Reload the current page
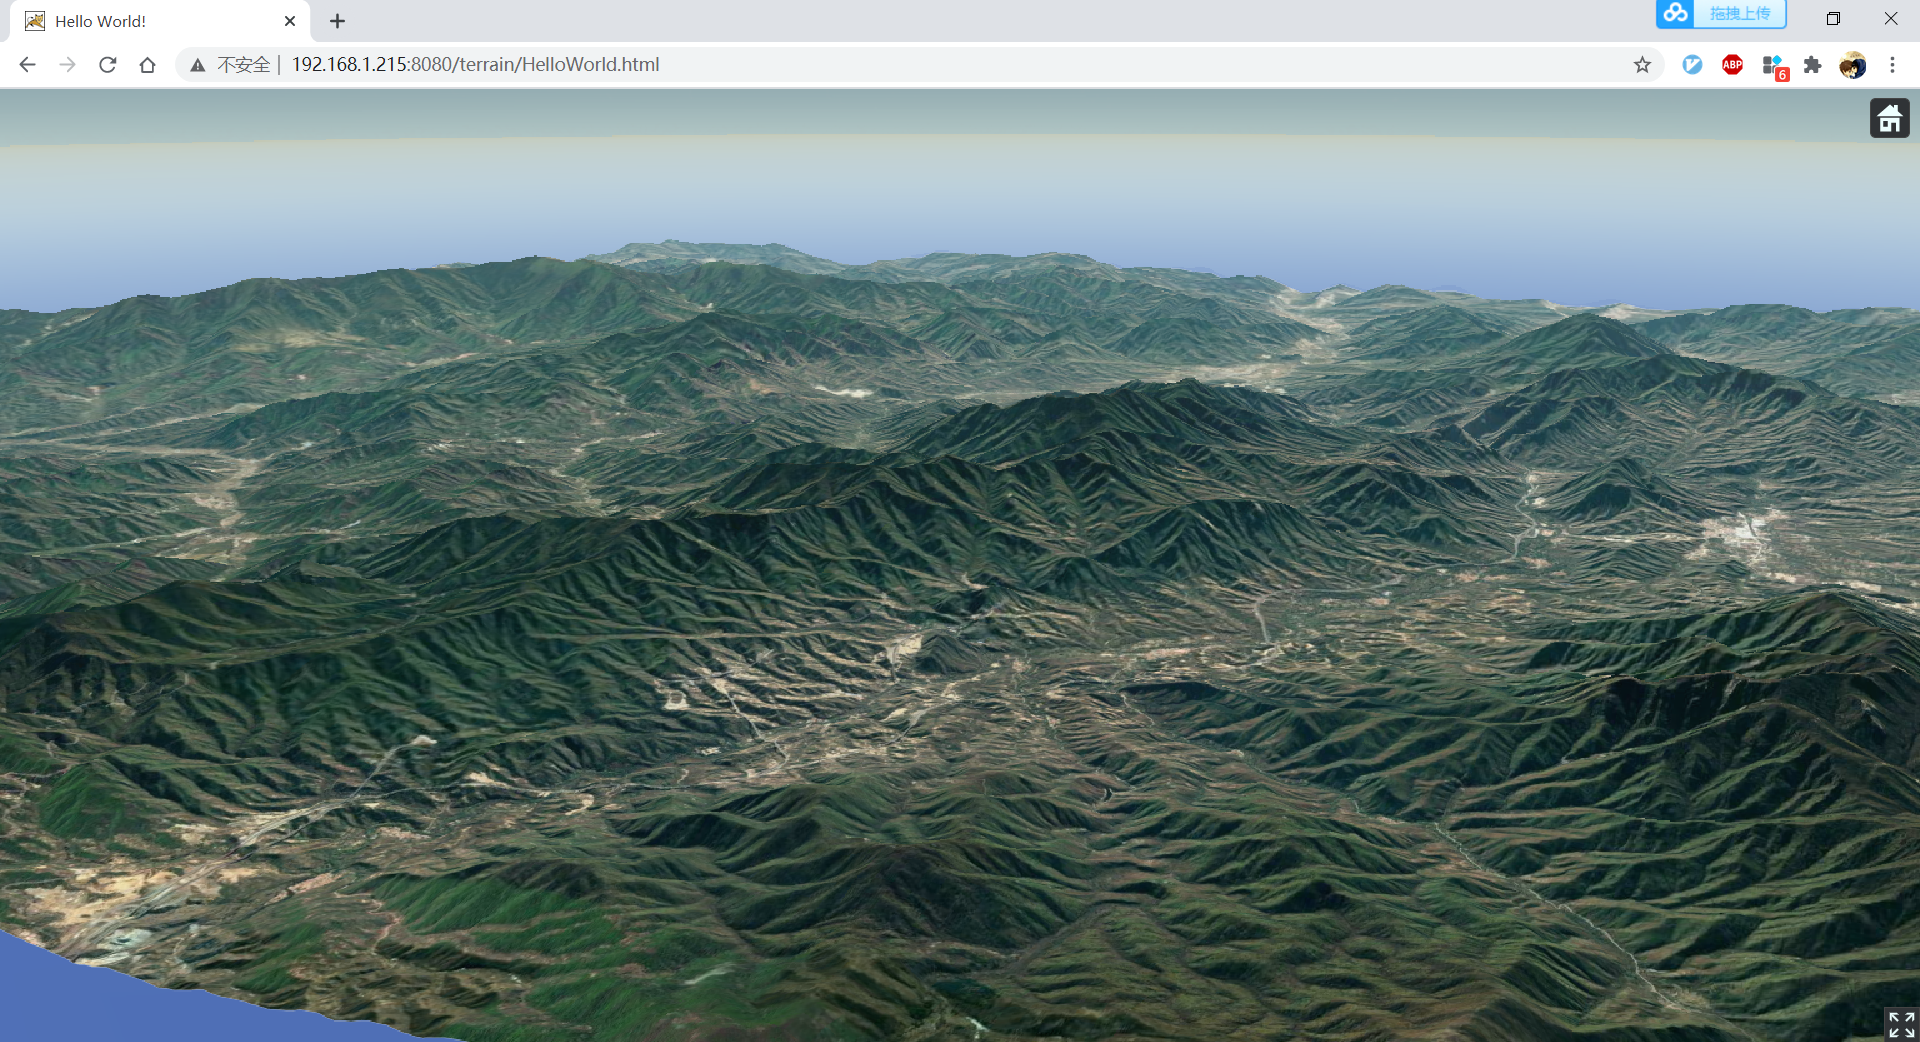This screenshot has width=1920, height=1042. click(x=108, y=65)
